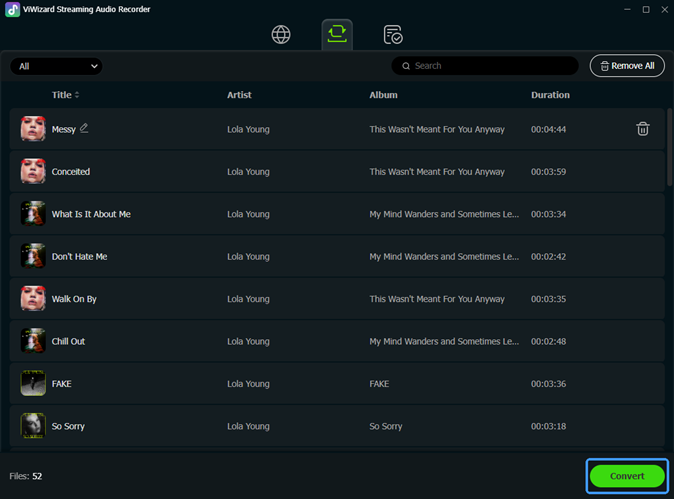This screenshot has height=499, width=674.
Task: Open the converted history tab
Action: pyautogui.click(x=393, y=34)
